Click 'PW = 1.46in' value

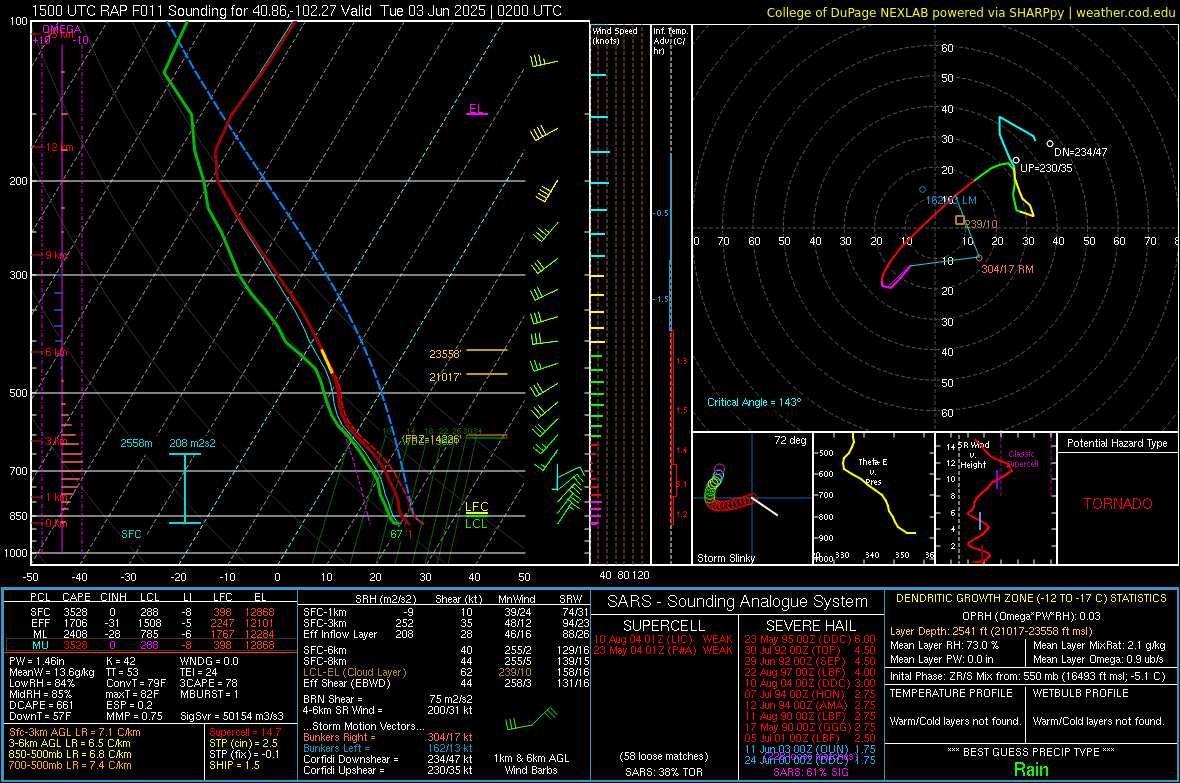38,661
